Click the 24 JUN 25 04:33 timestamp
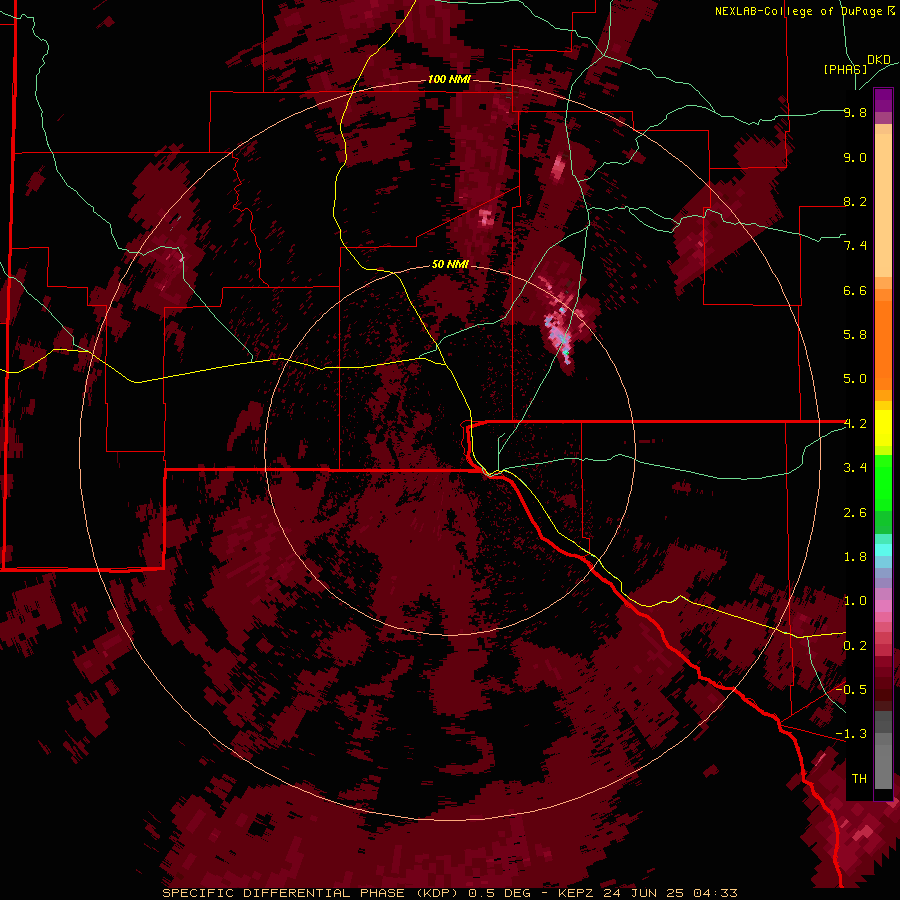Screen dimensions: 900x900 pyautogui.click(x=670, y=893)
